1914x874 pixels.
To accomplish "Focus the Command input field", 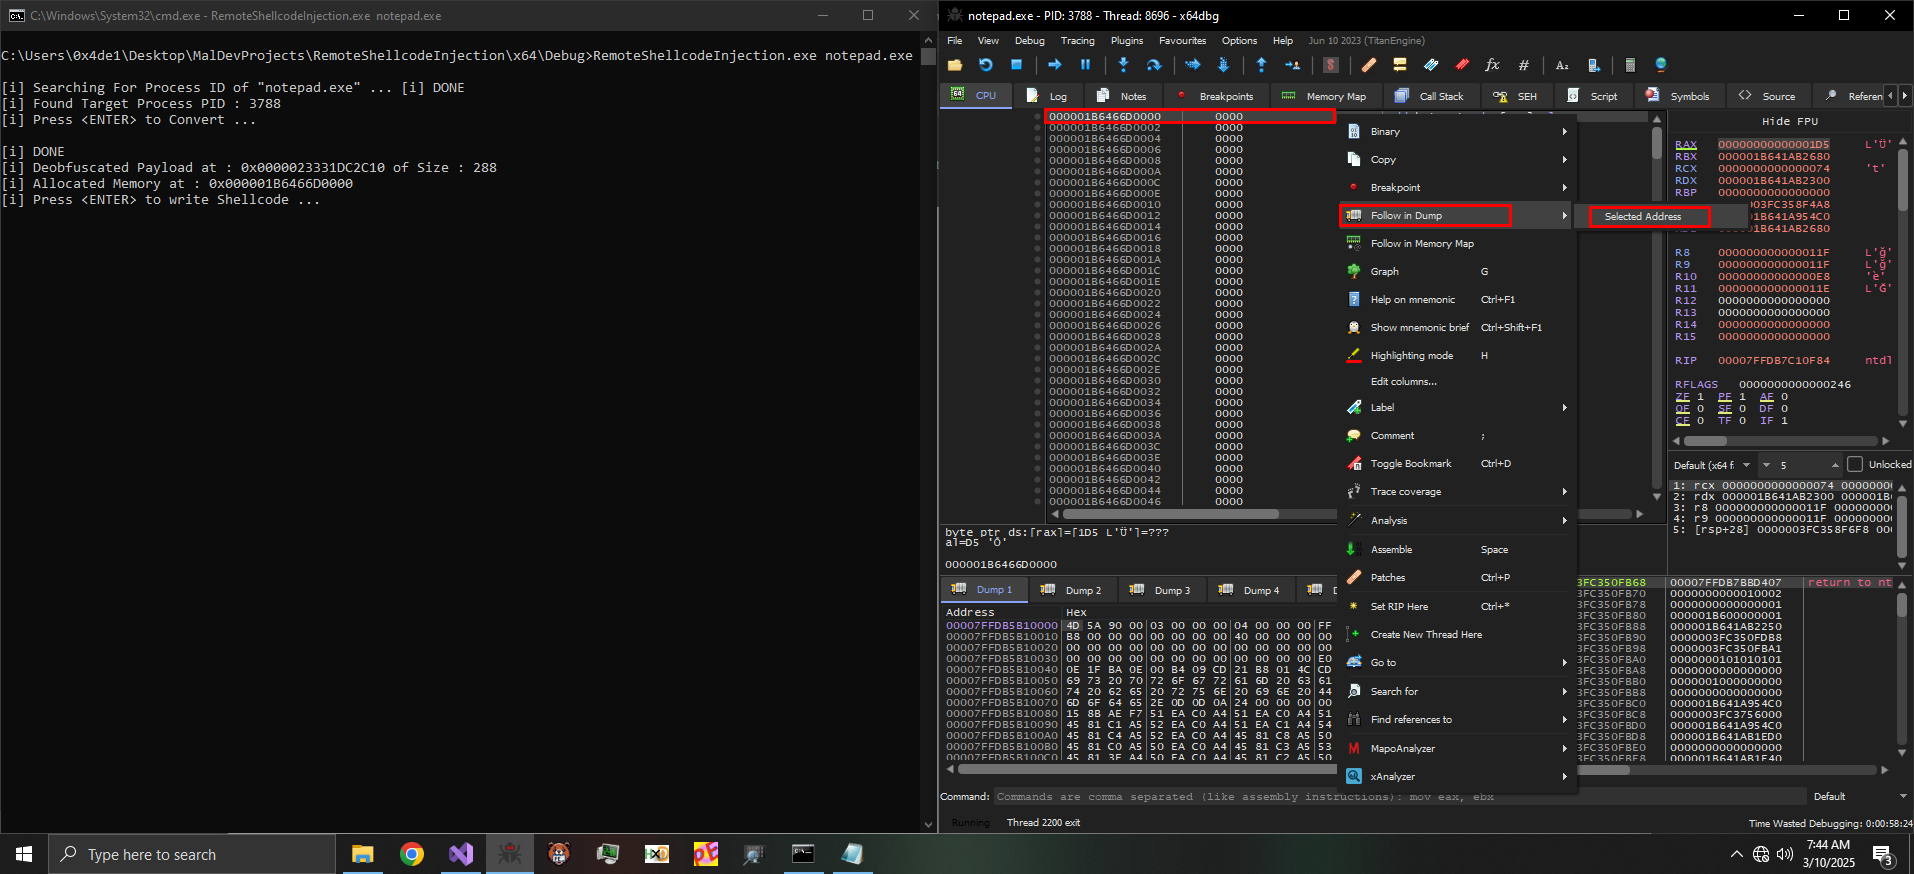I will point(1401,797).
